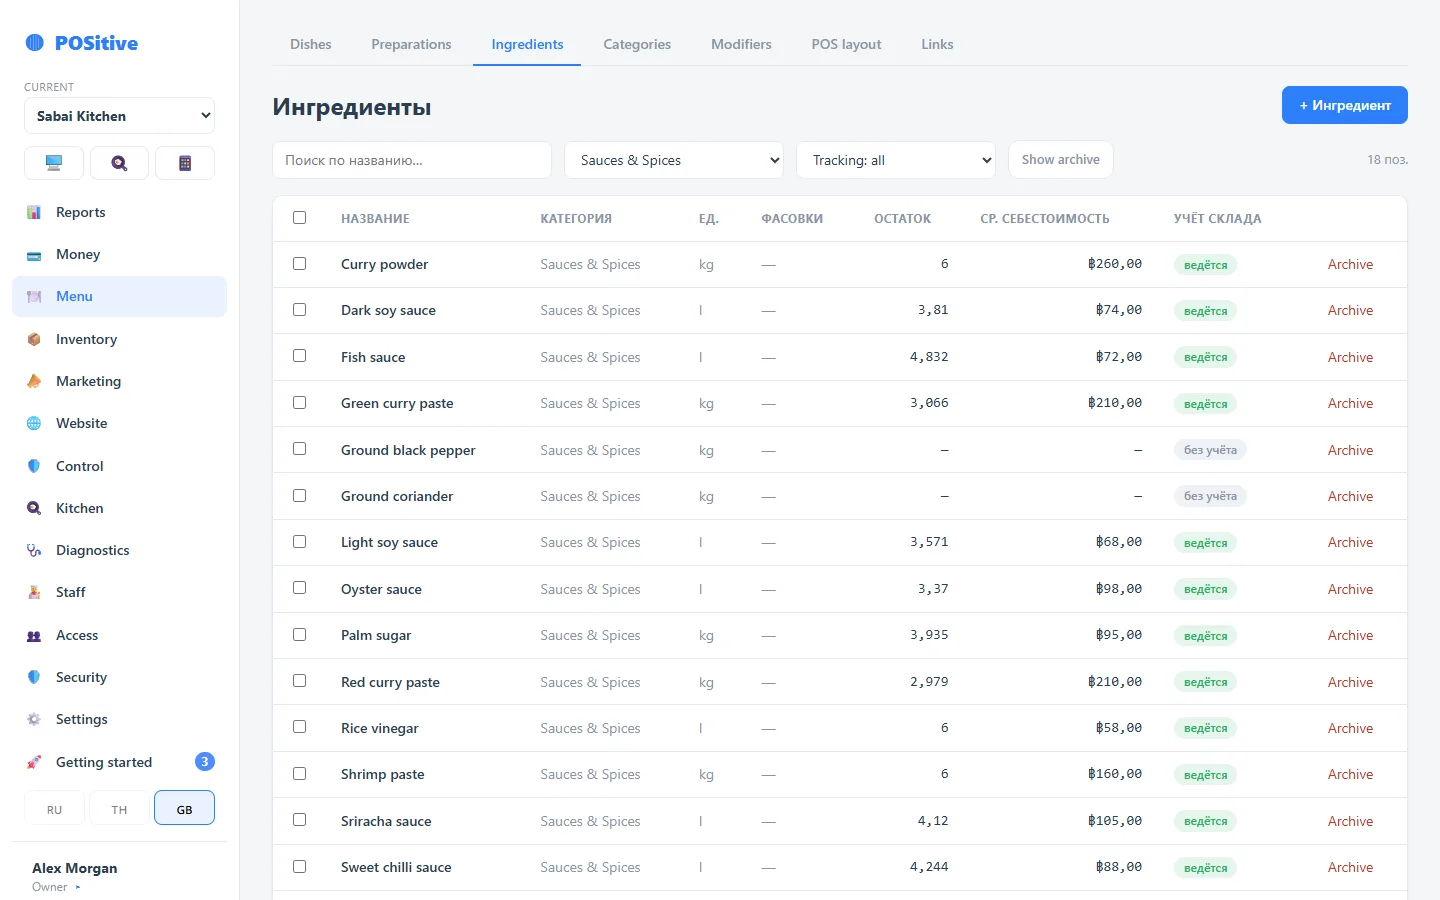
Task: Click the Reports bar-chart icon
Action: [x=34, y=212]
